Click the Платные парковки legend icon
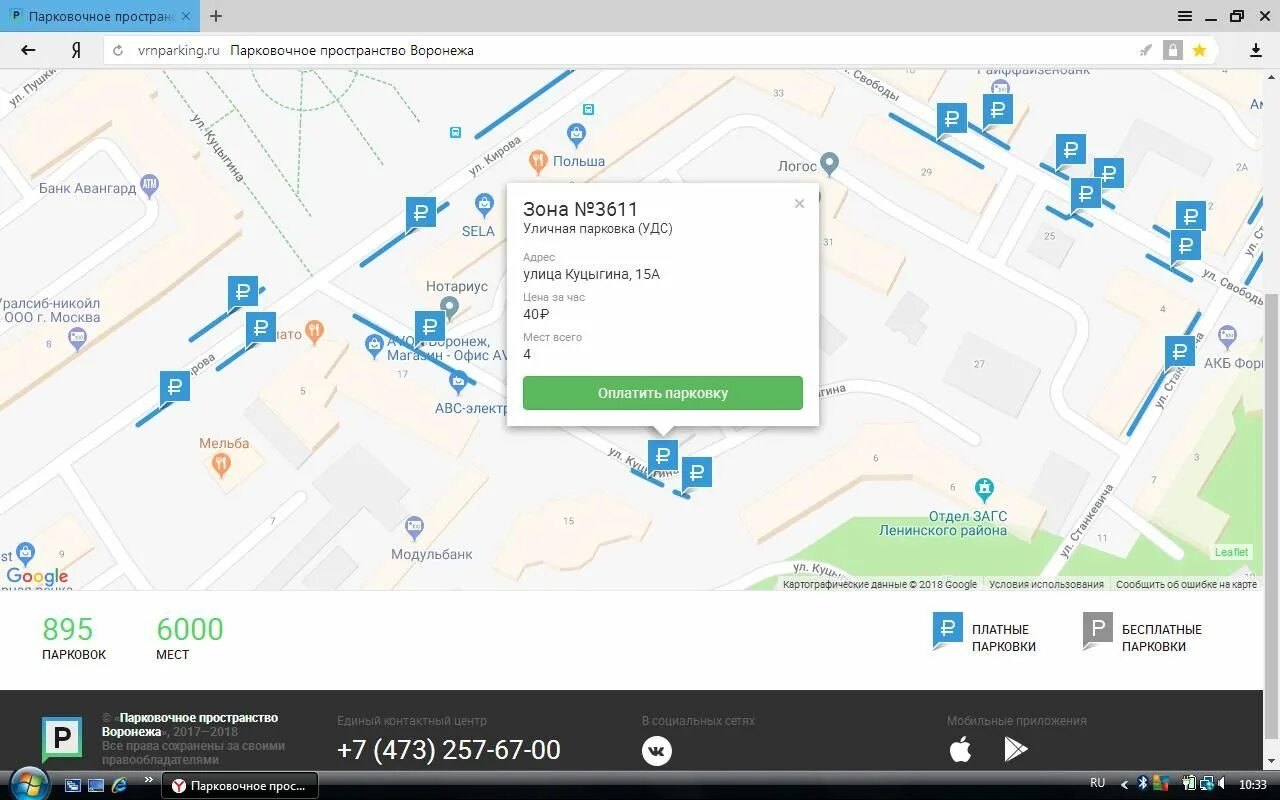The image size is (1280, 800). 947,631
